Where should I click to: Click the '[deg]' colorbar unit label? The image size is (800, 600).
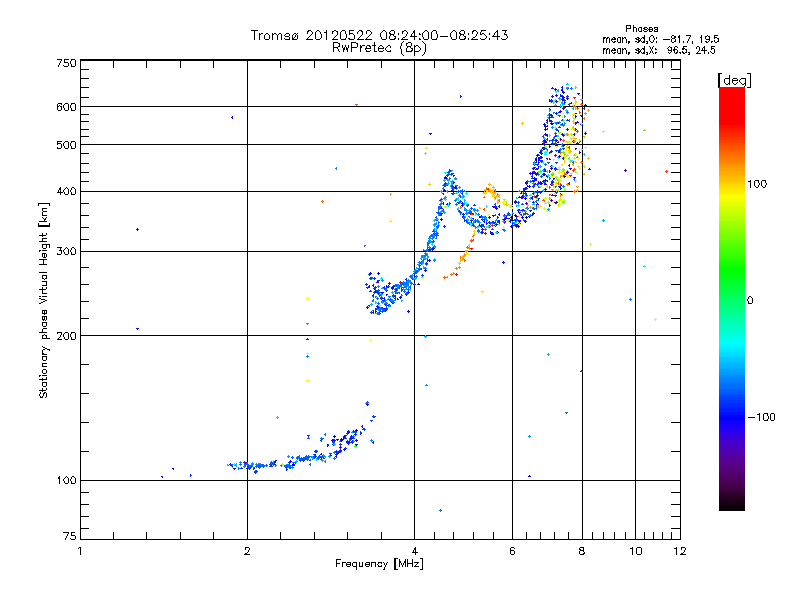(x=734, y=80)
